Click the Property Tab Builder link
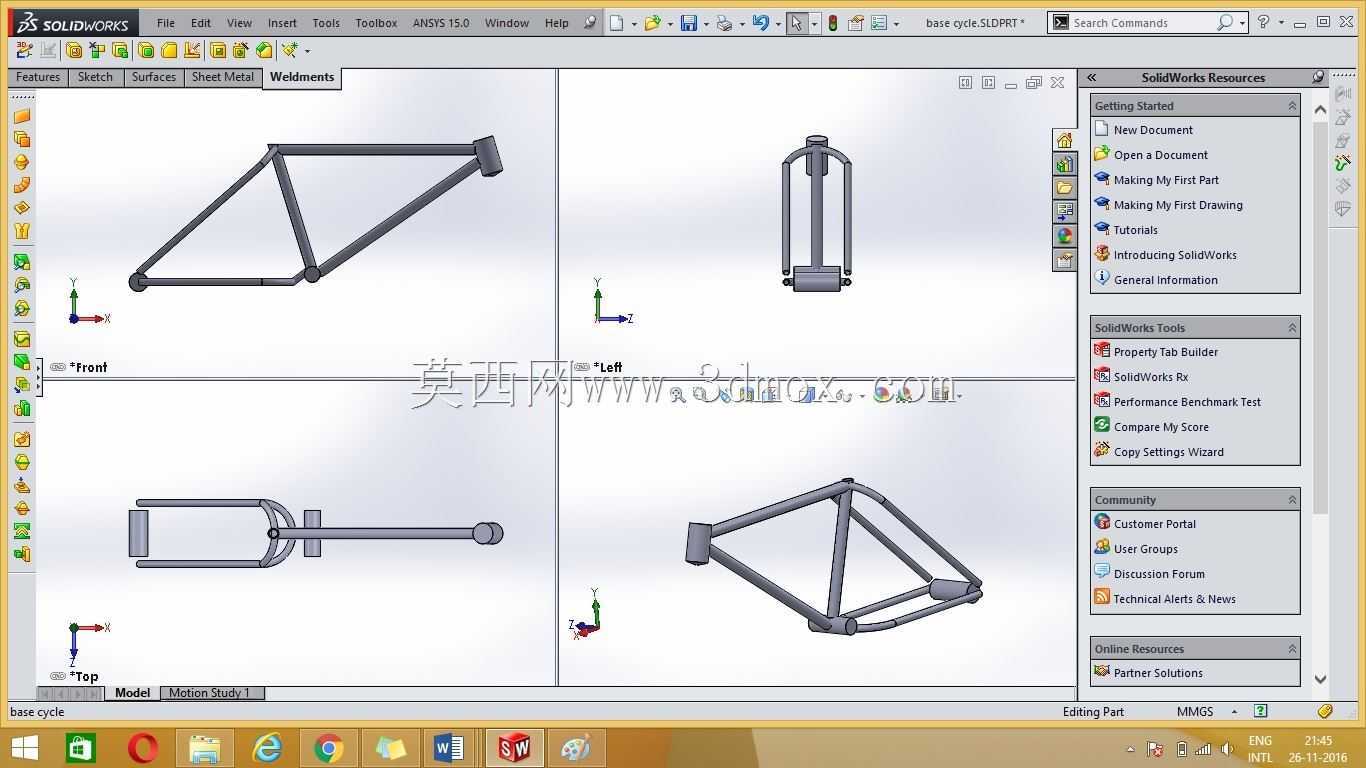Image resolution: width=1366 pixels, height=768 pixels. point(1166,352)
